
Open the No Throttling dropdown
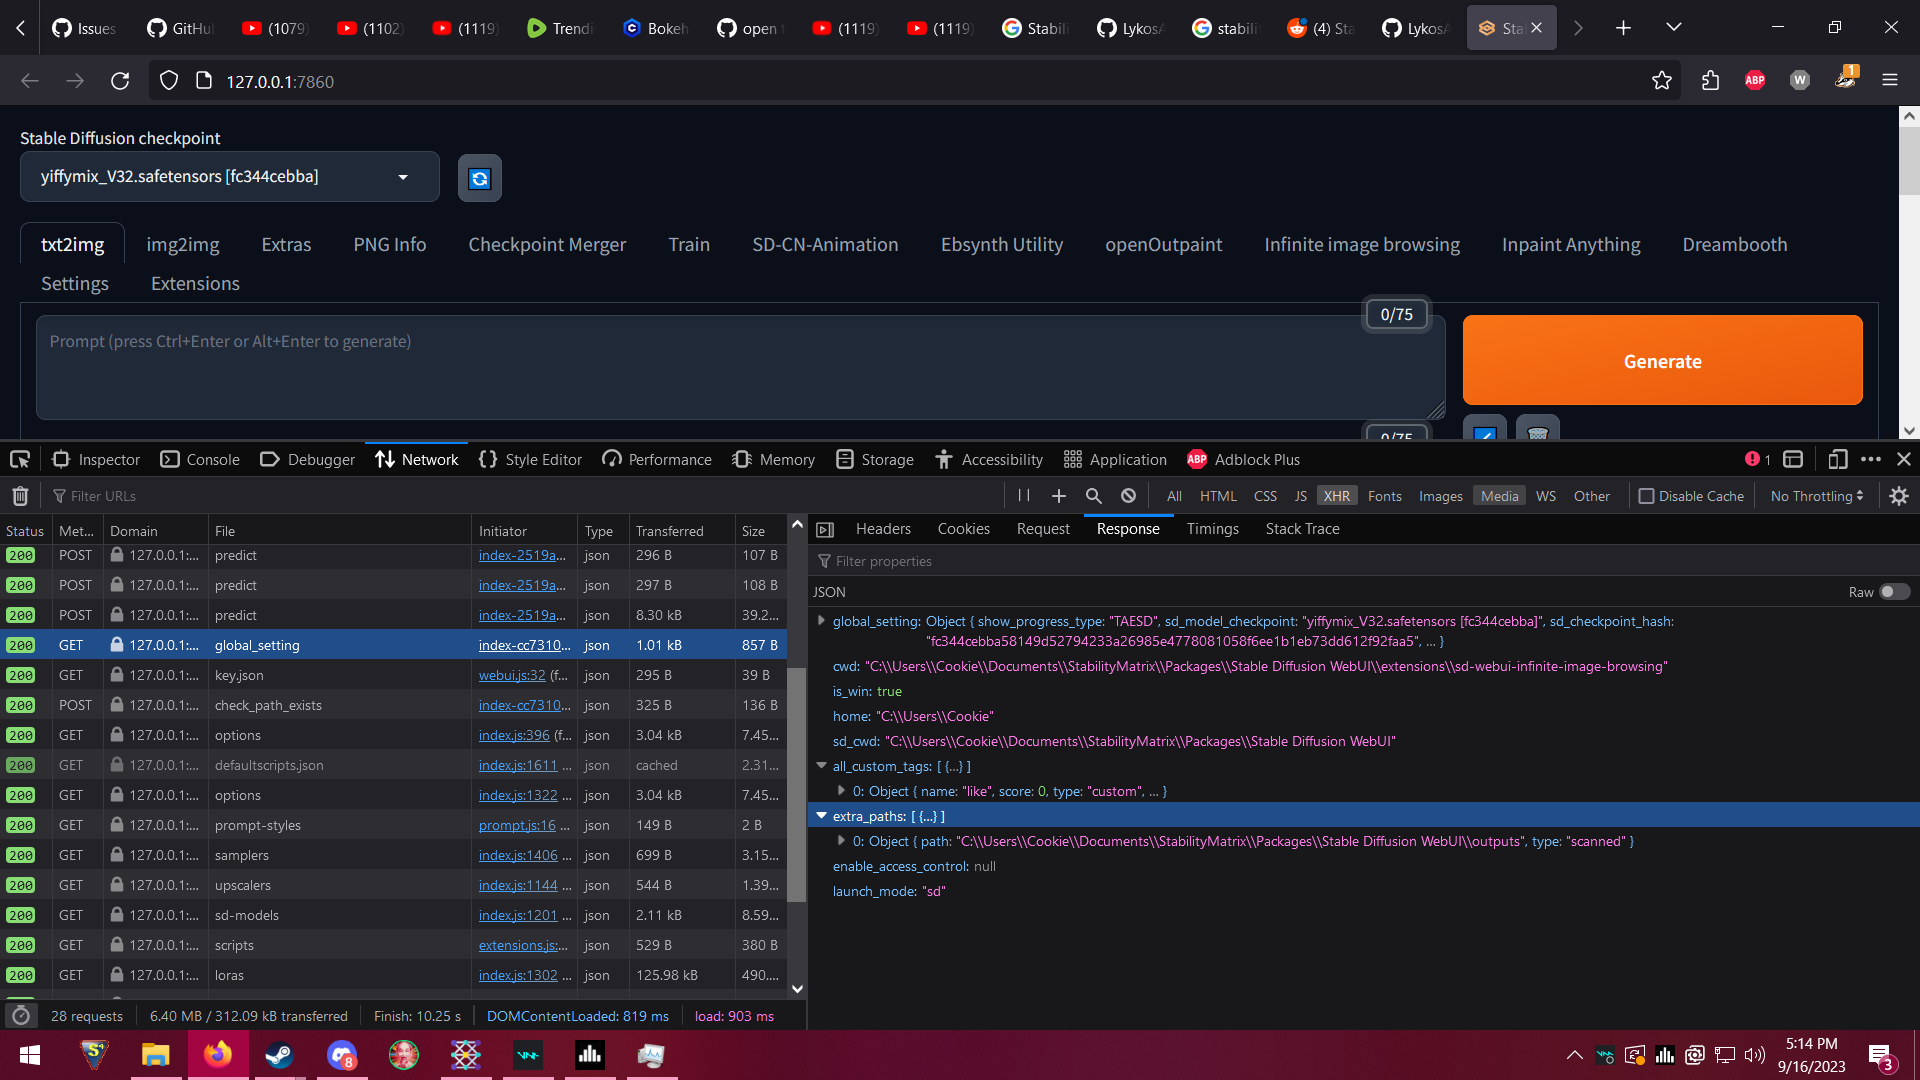tap(1815, 495)
